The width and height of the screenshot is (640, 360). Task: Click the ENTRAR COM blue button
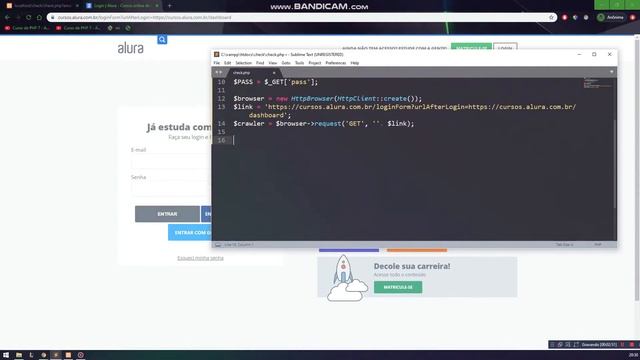[190, 233]
